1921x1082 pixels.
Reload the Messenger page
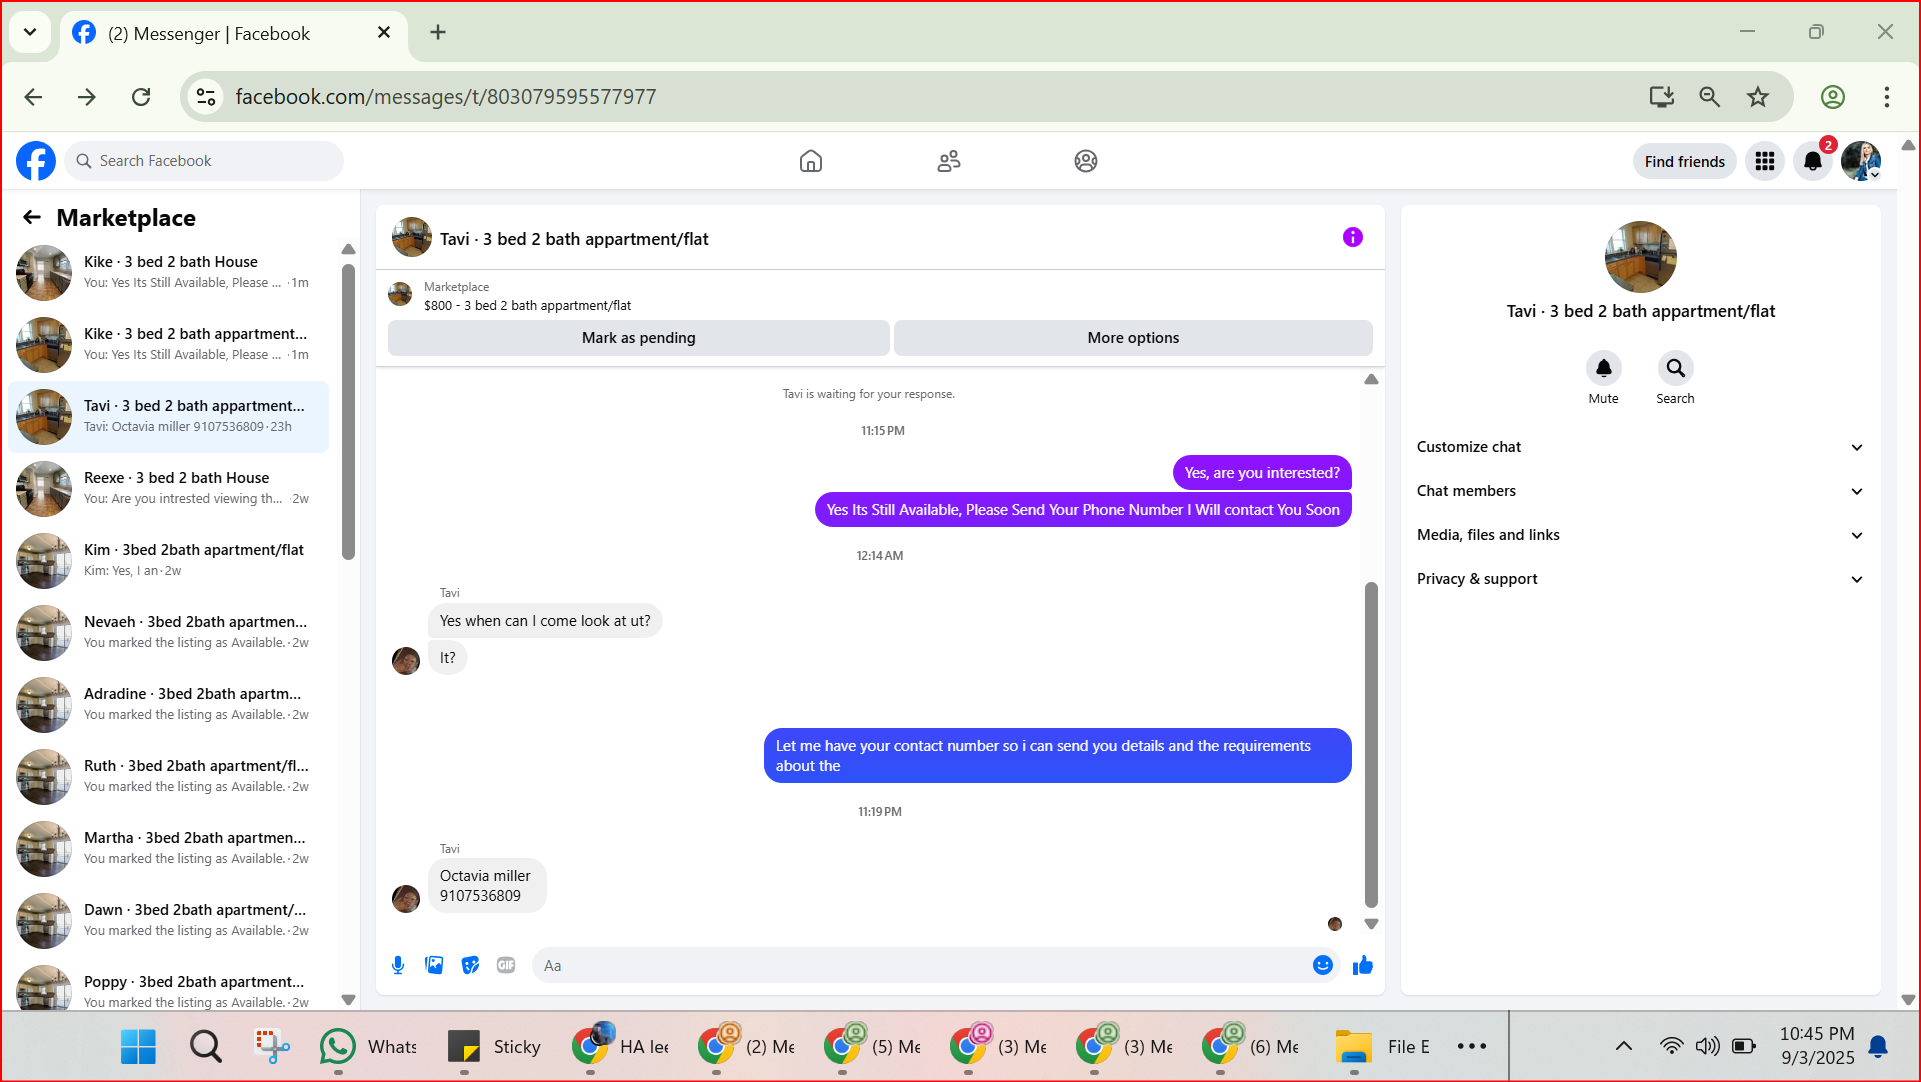[141, 97]
